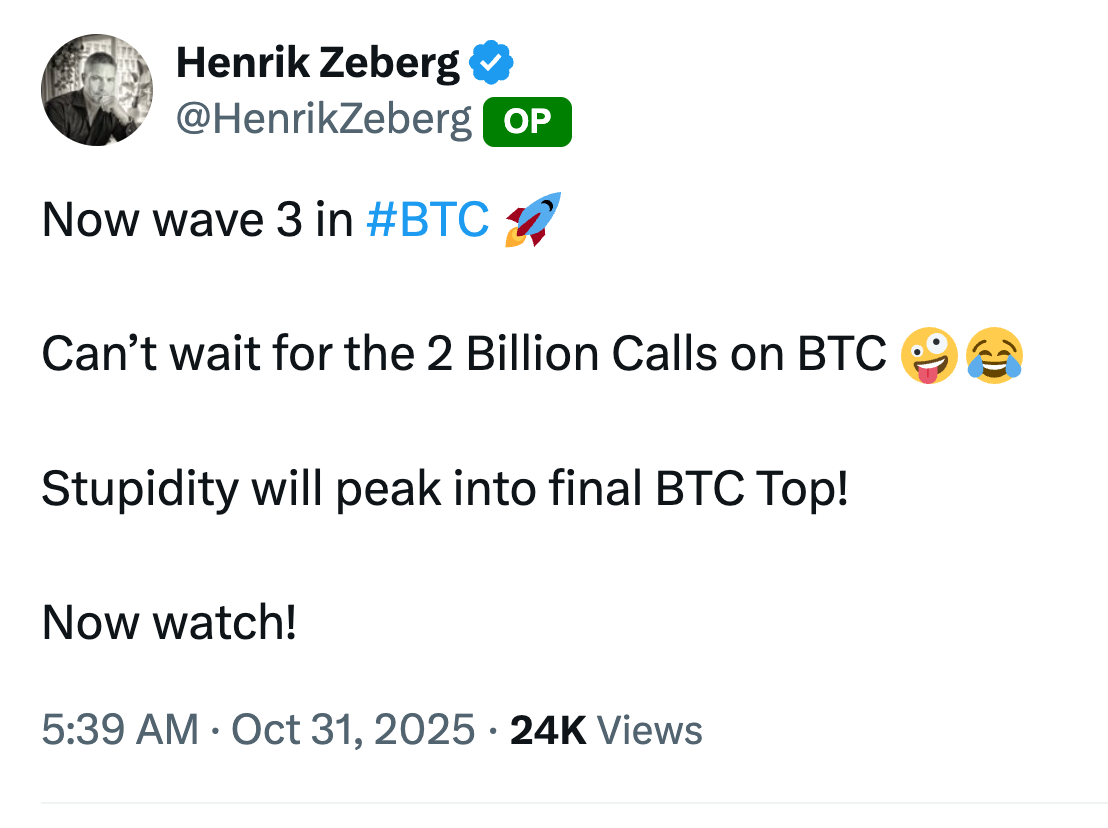Click the tears of joy emoji
This screenshot has height=828, width=1108.
tap(993, 355)
